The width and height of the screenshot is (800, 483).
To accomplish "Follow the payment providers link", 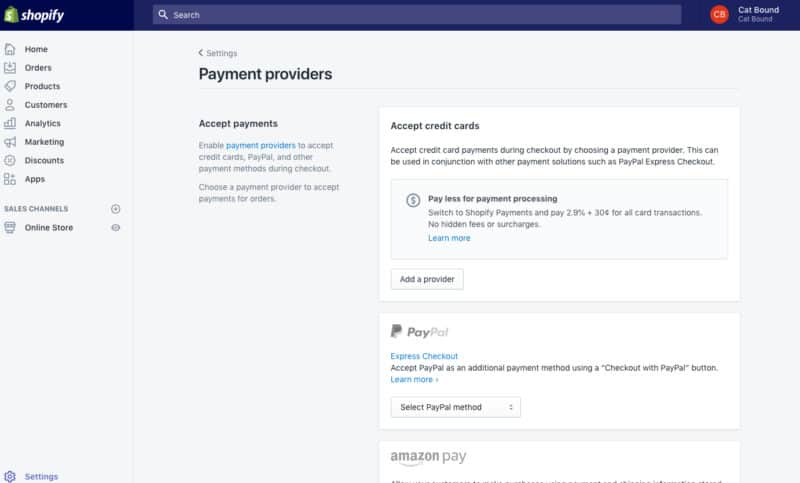I will 261,145.
